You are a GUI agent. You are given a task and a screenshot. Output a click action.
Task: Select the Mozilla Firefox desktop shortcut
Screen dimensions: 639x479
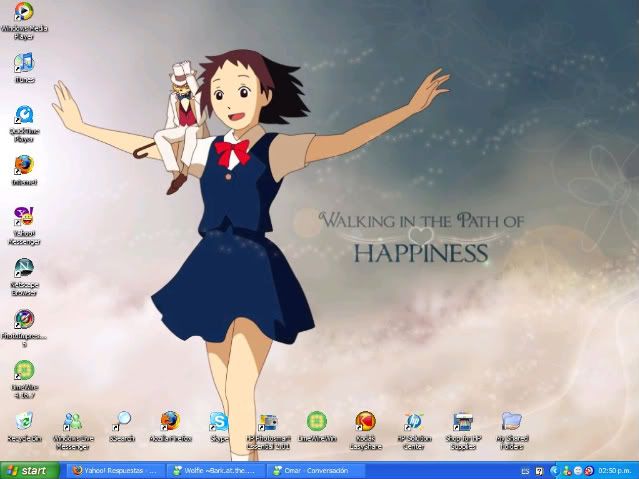pyautogui.click(x=170, y=426)
